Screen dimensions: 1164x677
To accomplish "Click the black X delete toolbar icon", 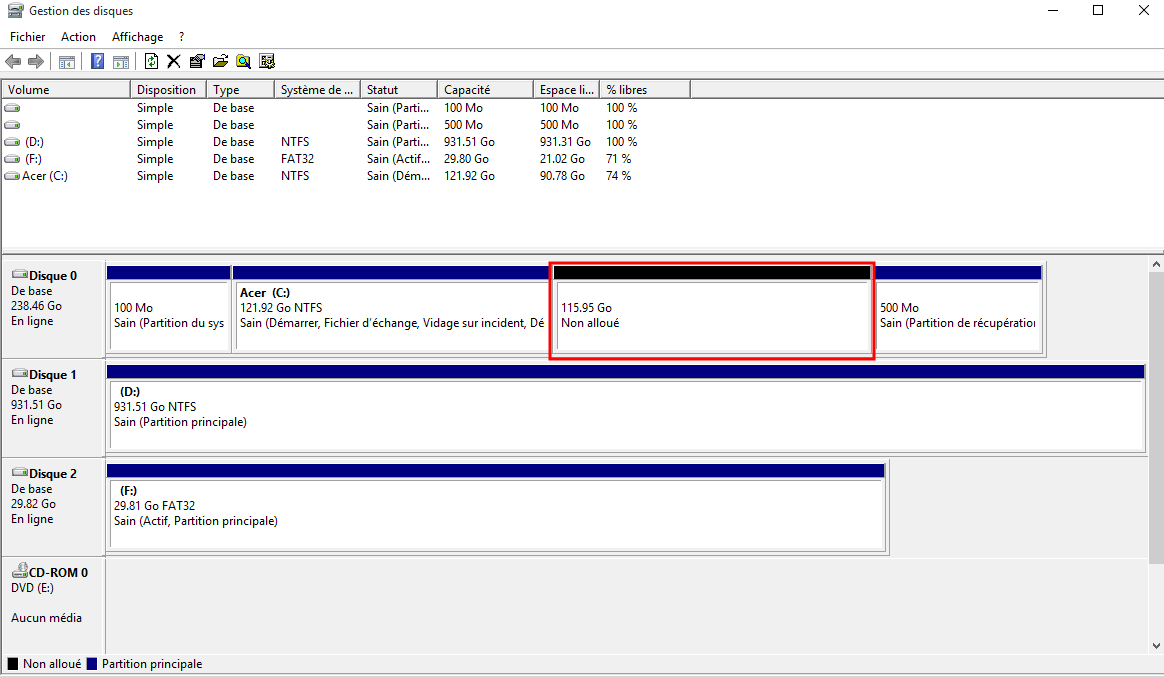I will pyautogui.click(x=173, y=62).
